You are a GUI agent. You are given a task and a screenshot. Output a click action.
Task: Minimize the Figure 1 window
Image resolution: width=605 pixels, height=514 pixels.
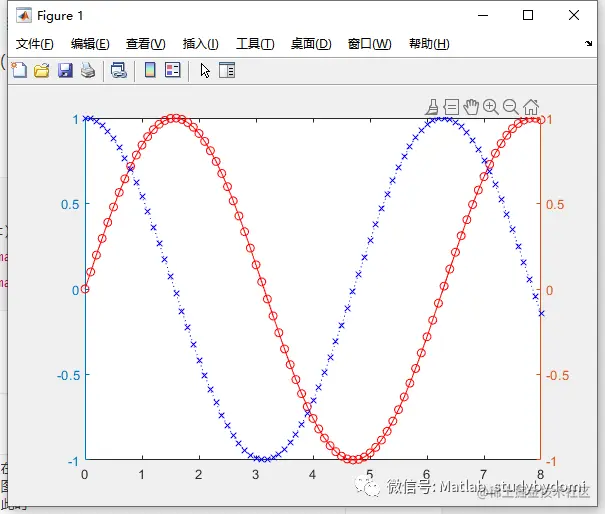(x=483, y=15)
